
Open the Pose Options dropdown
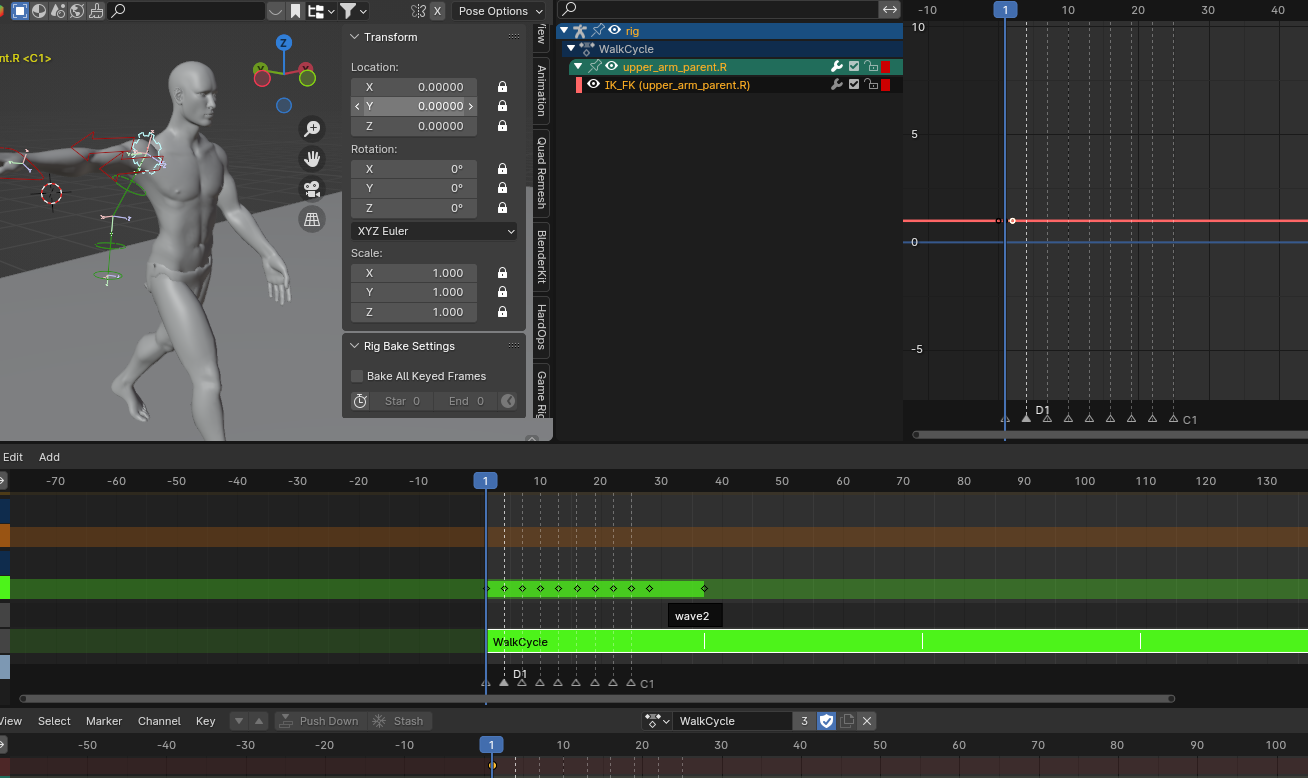pyautogui.click(x=499, y=11)
